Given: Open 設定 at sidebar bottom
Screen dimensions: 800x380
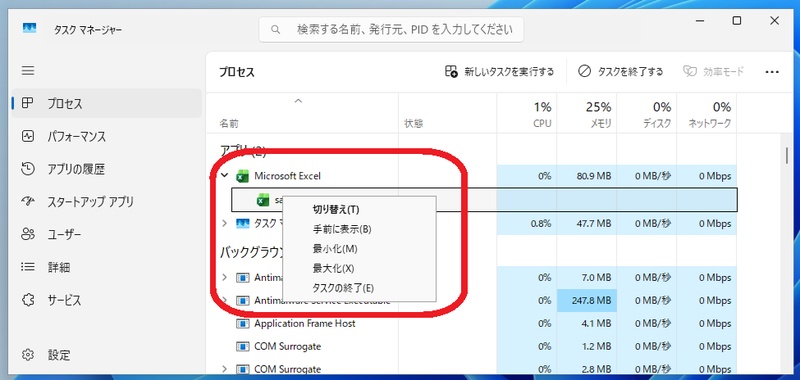Looking at the screenshot, I should pyautogui.click(x=107, y=354).
